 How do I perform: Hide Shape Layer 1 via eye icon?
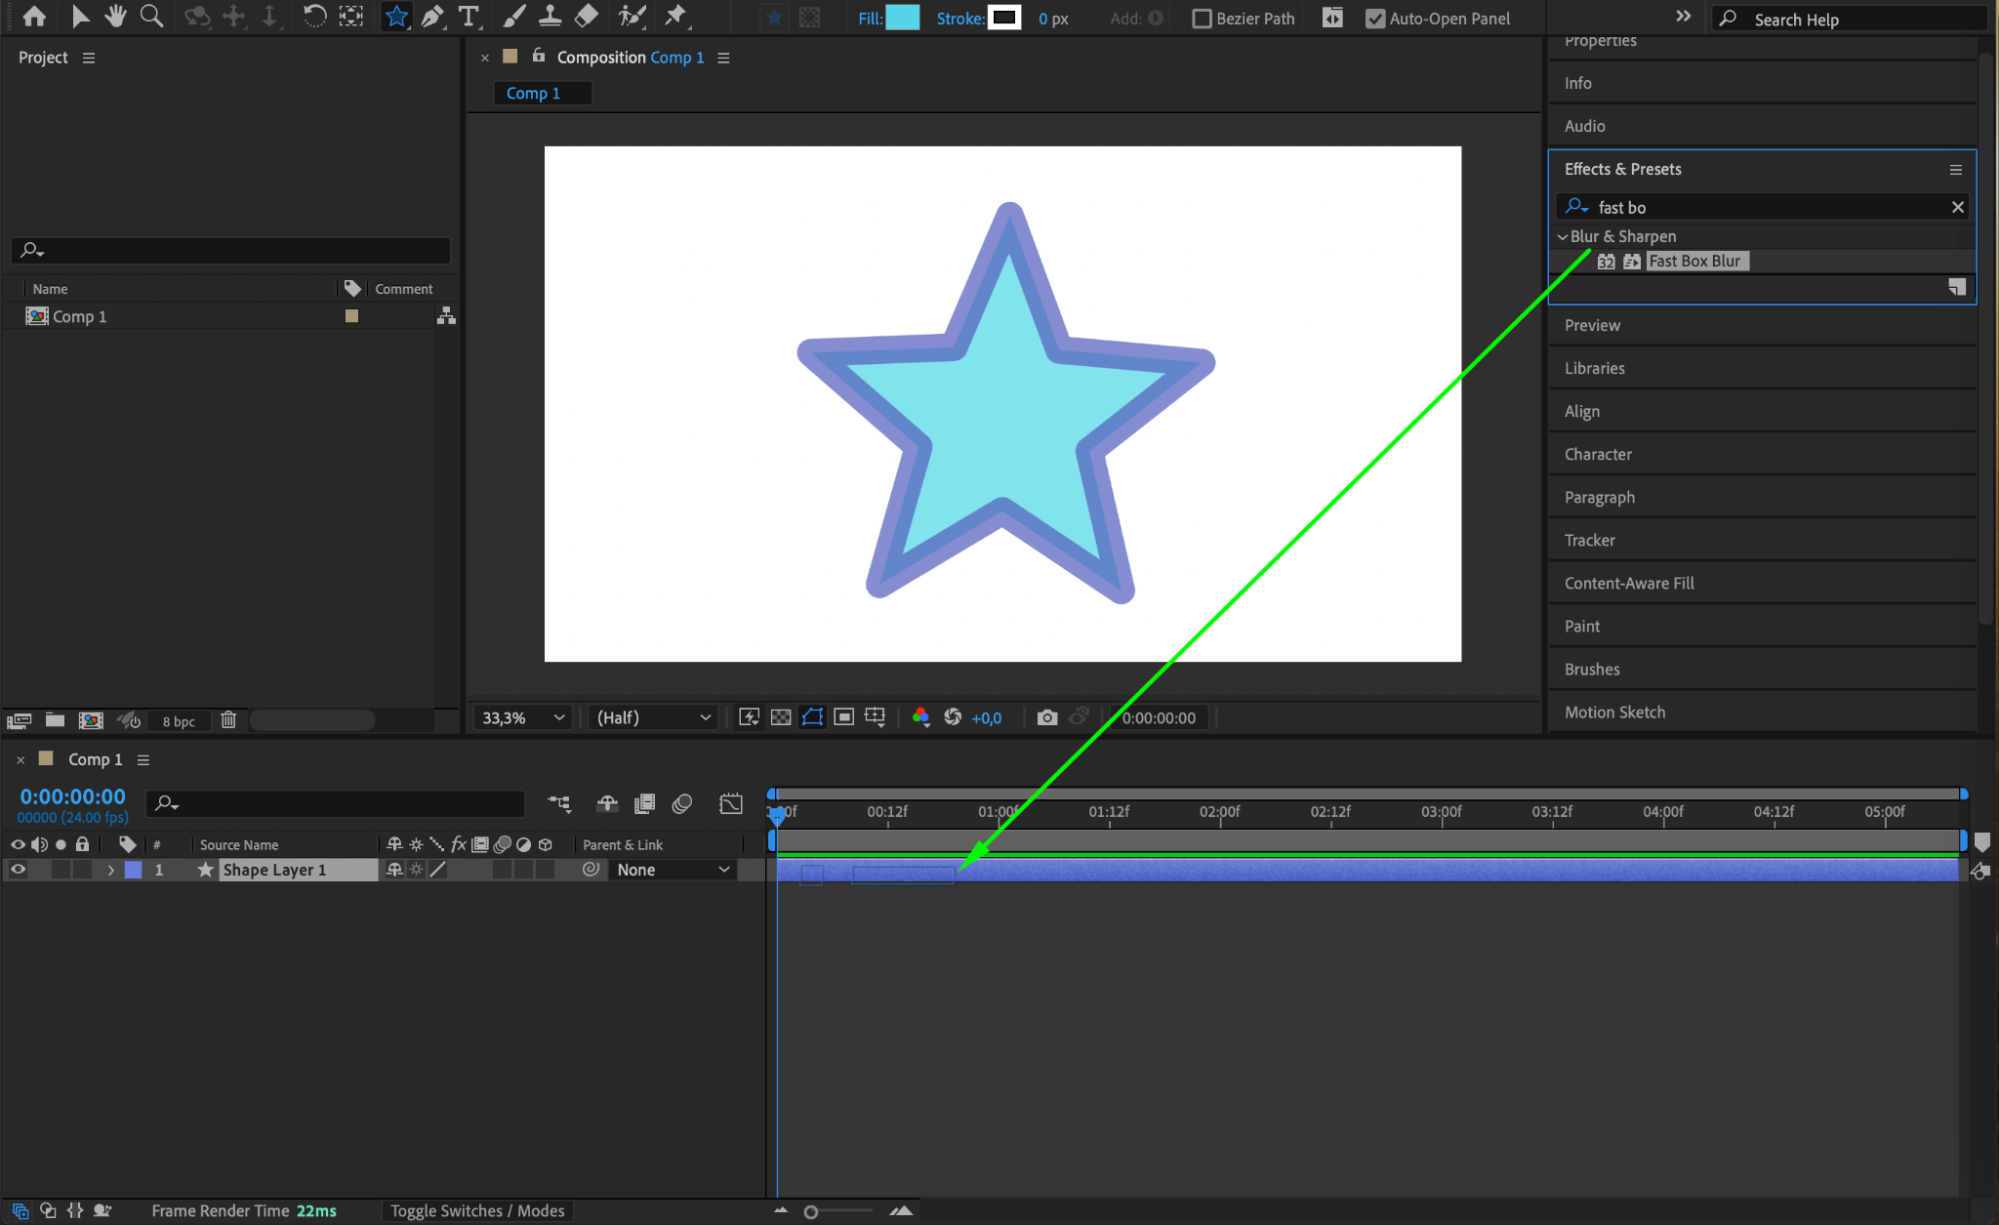tap(18, 870)
